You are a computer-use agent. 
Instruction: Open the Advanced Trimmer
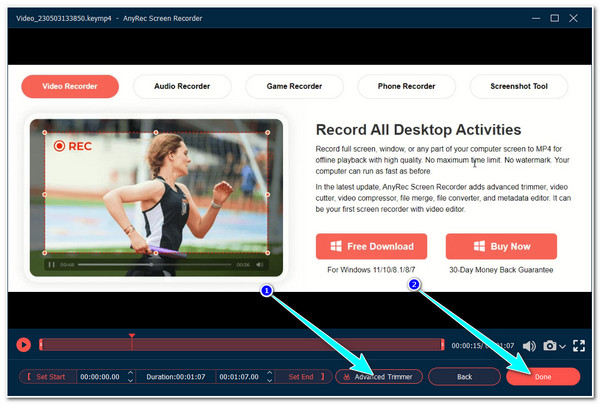pos(379,376)
